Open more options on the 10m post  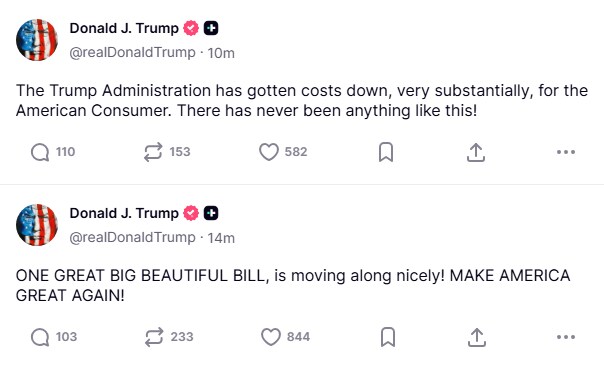coord(566,152)
